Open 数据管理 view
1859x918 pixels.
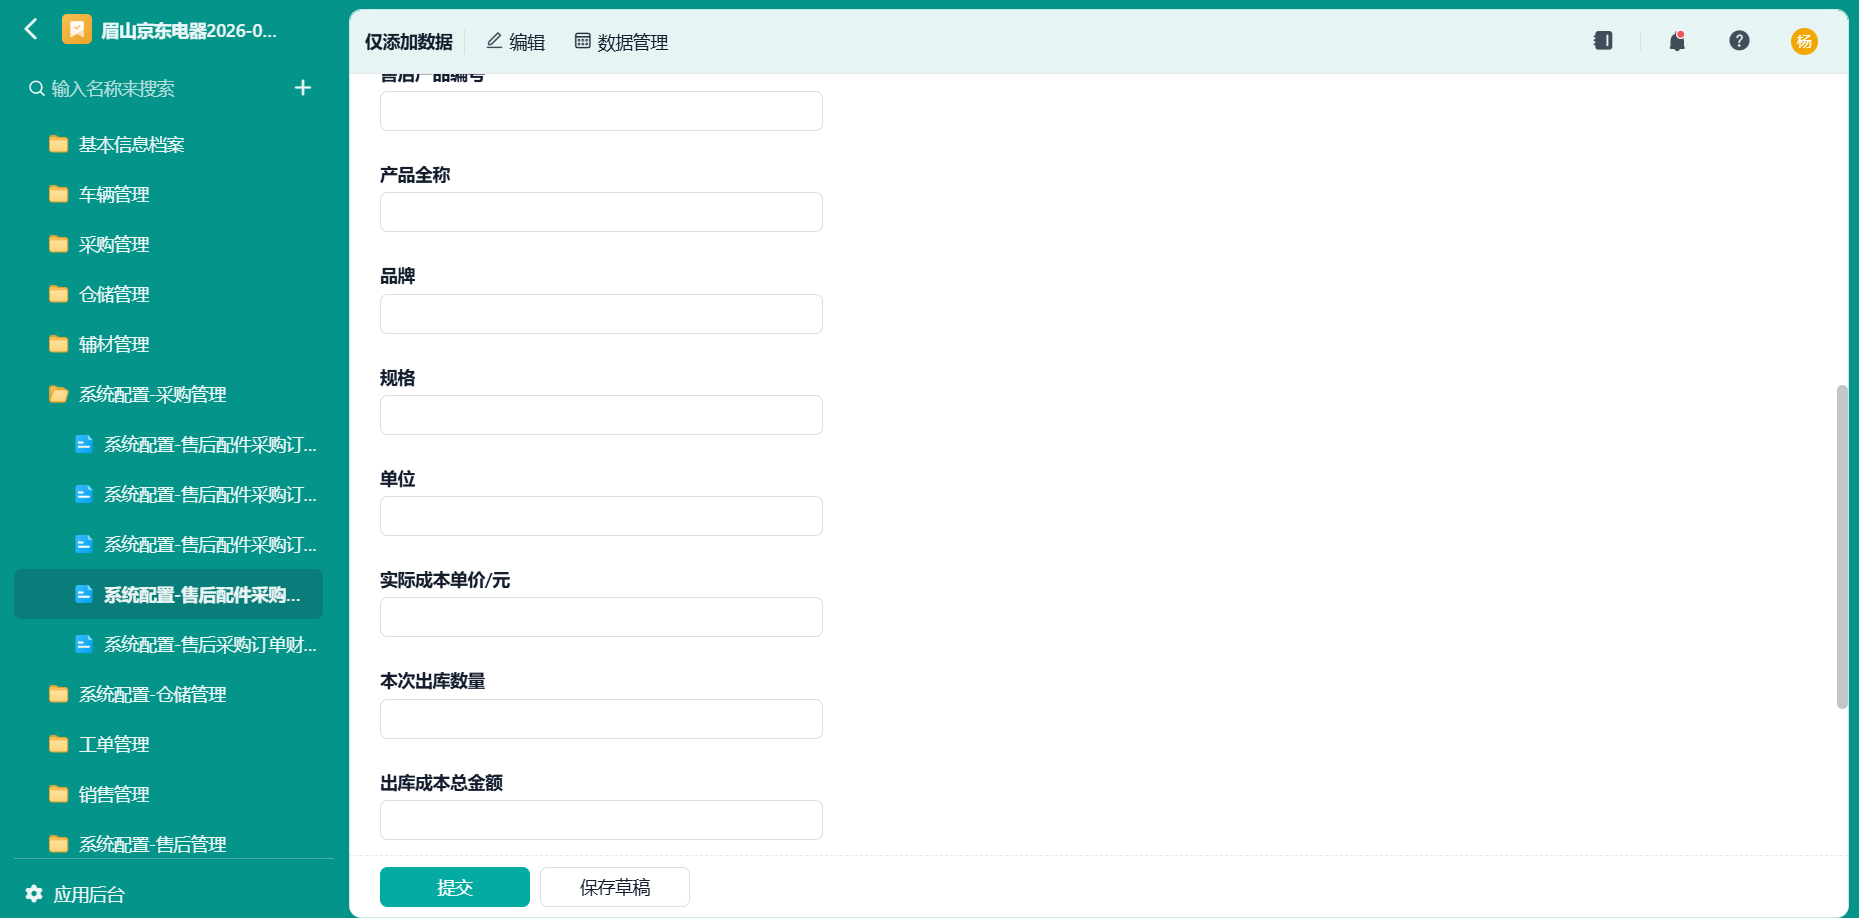coord(621,41)
